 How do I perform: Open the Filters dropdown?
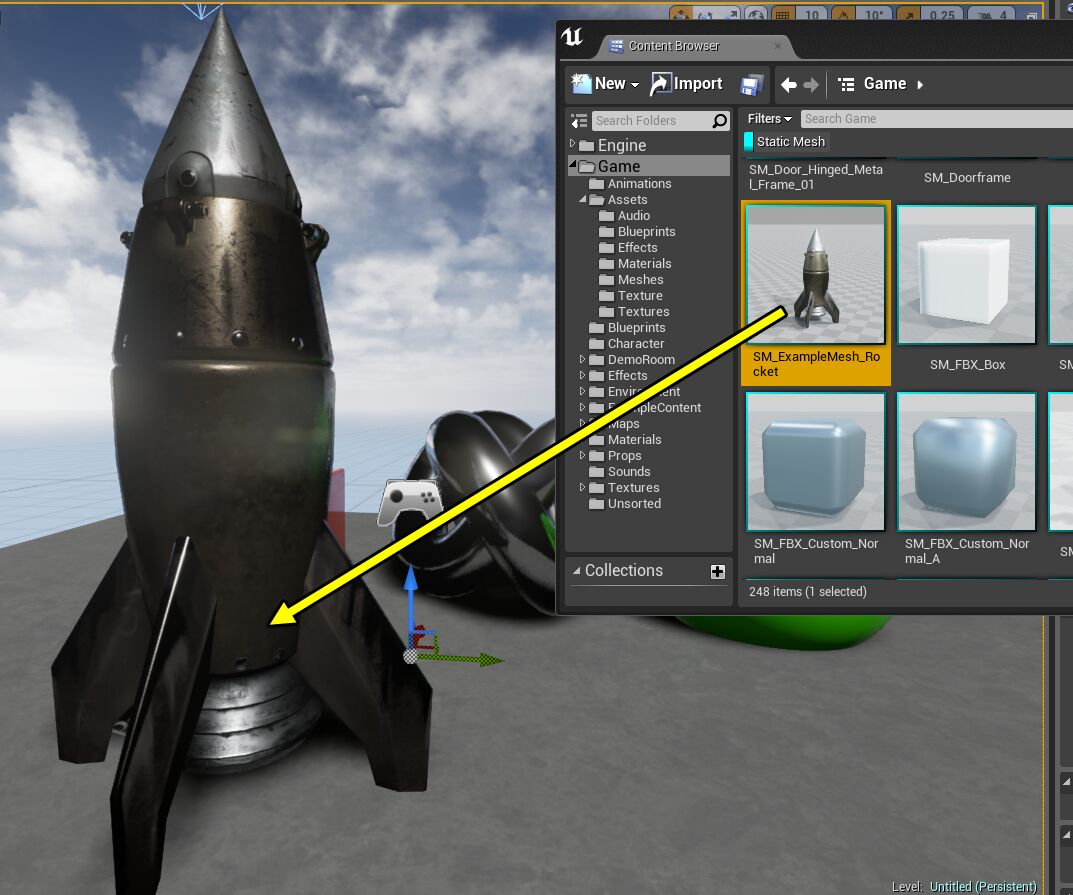770,119
